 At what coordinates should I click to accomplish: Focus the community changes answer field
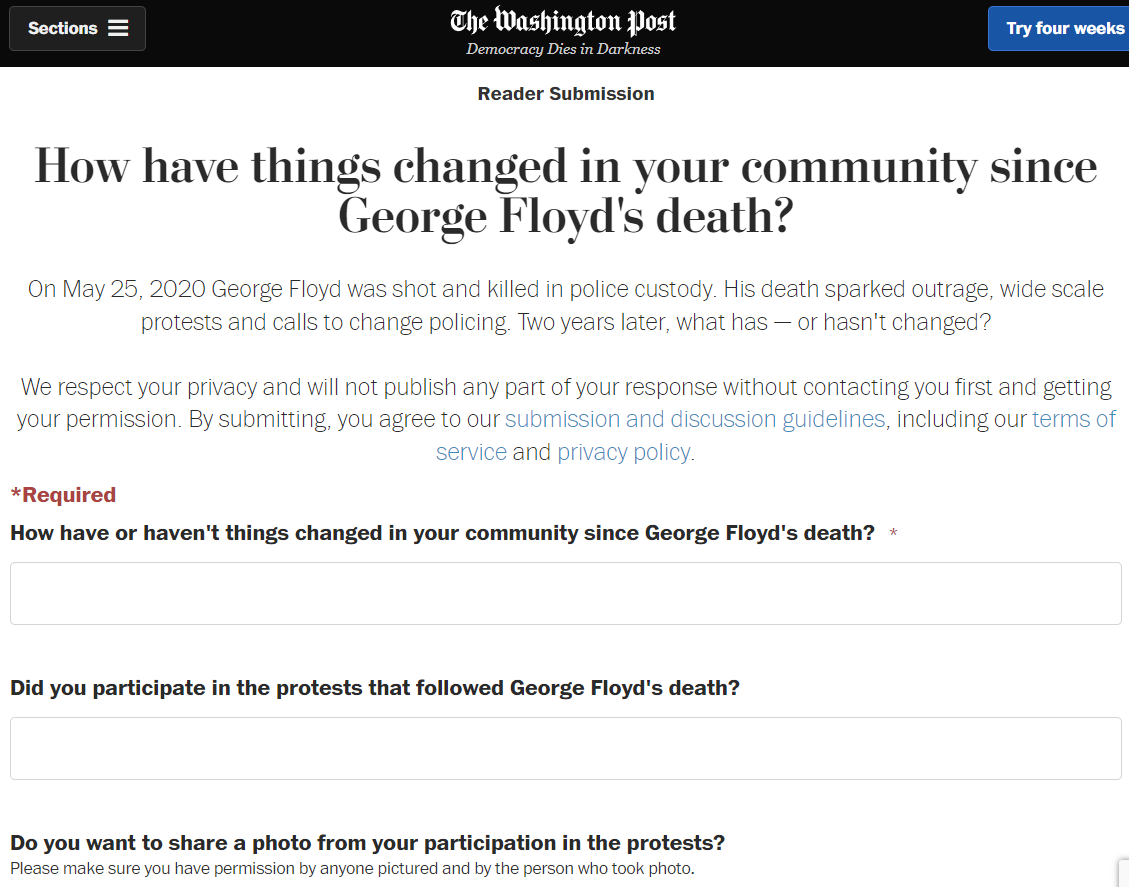coord(566,593)
